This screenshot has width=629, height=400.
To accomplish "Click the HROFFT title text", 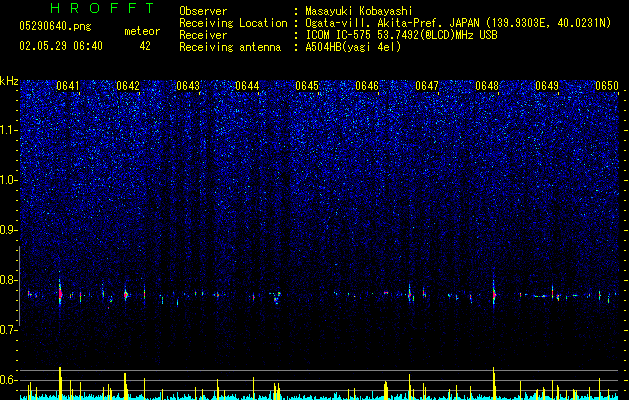I will pyautogui.click(x=103, y=8).
